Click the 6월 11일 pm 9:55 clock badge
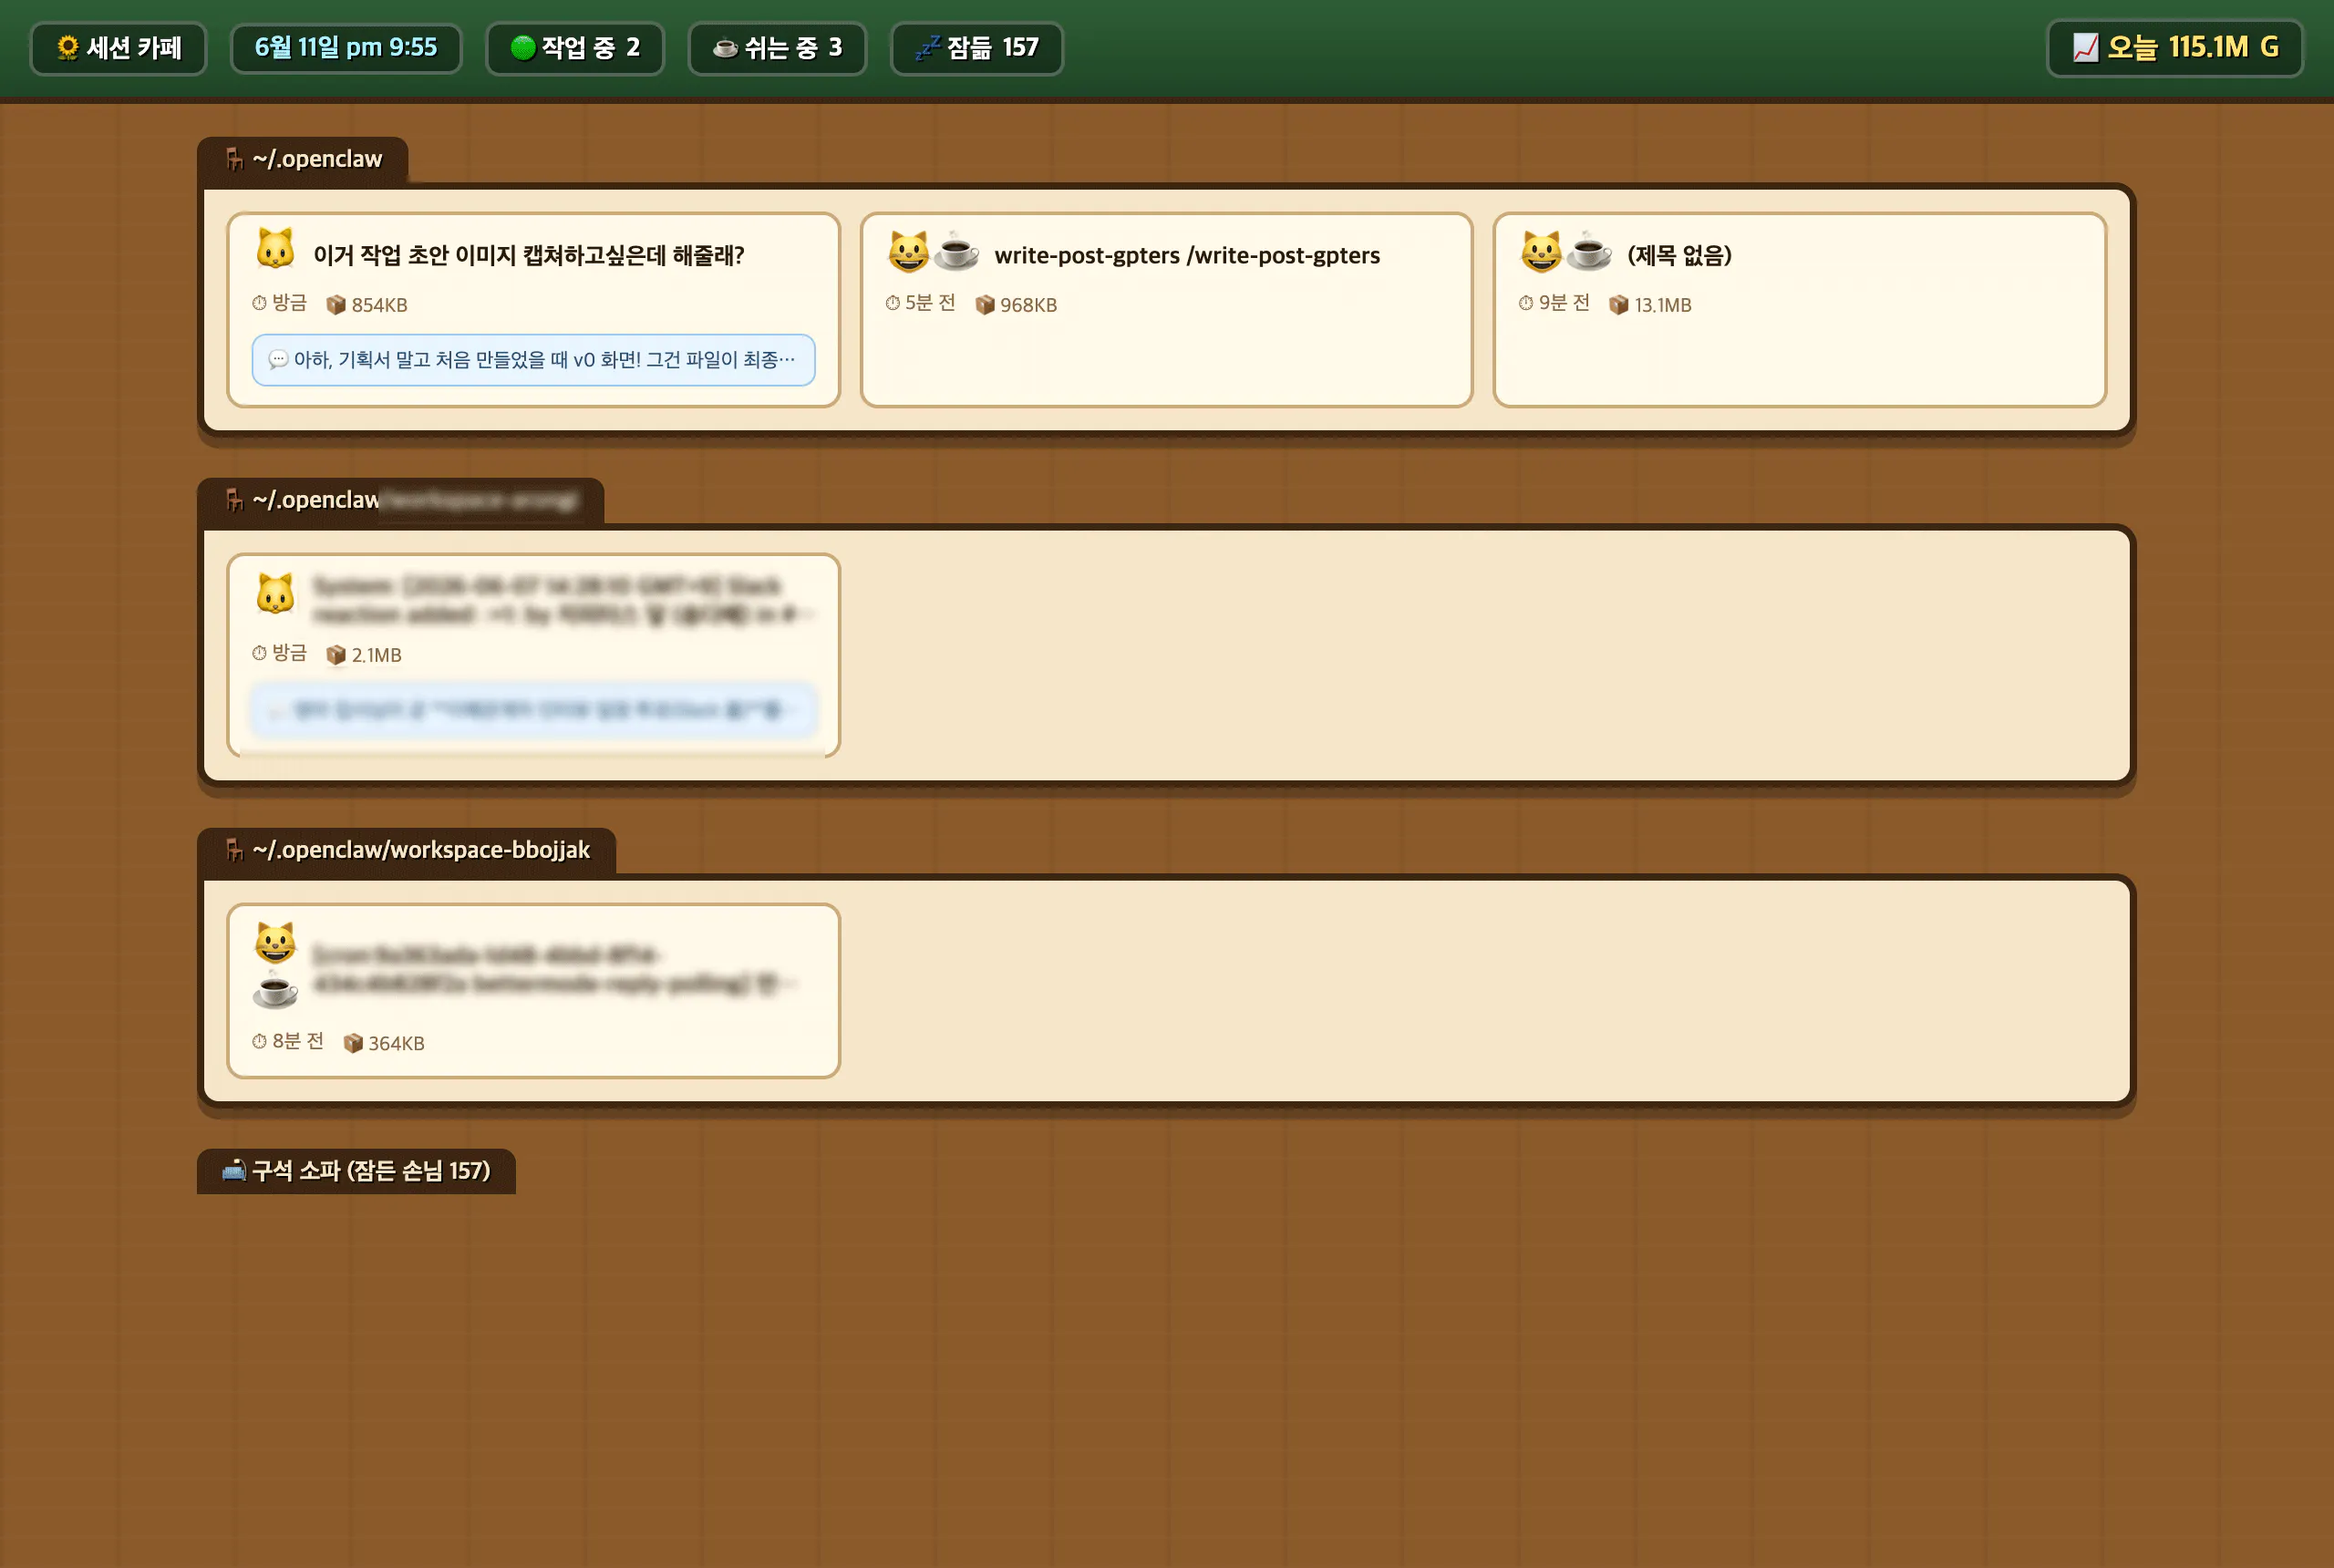Screen dimensions: 2334x1568 [x=346, y=48]
